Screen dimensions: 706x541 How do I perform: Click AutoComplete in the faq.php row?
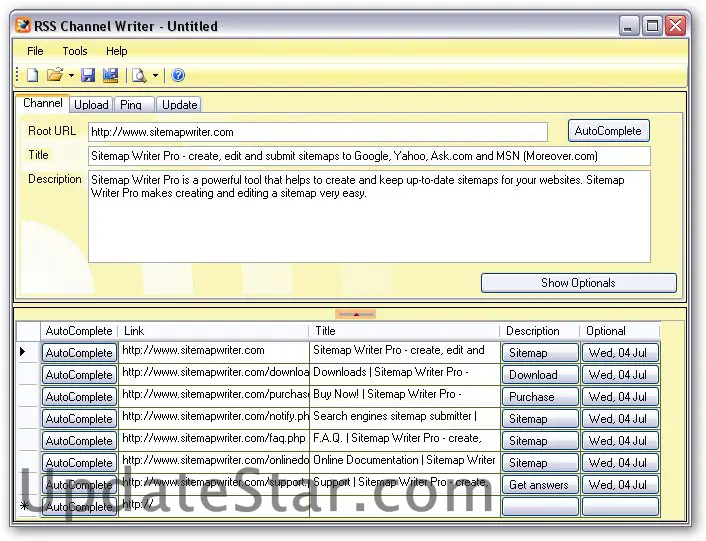click(80, 441)
